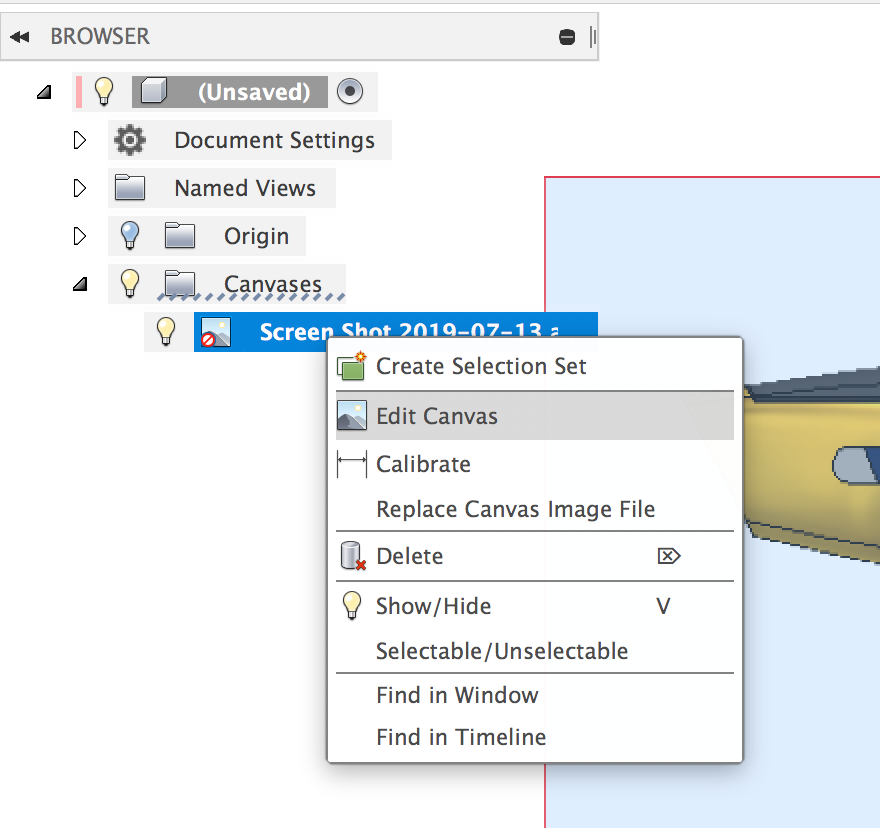Click the Canvases folder icon
880x828 pixels.
coord(180,283)
